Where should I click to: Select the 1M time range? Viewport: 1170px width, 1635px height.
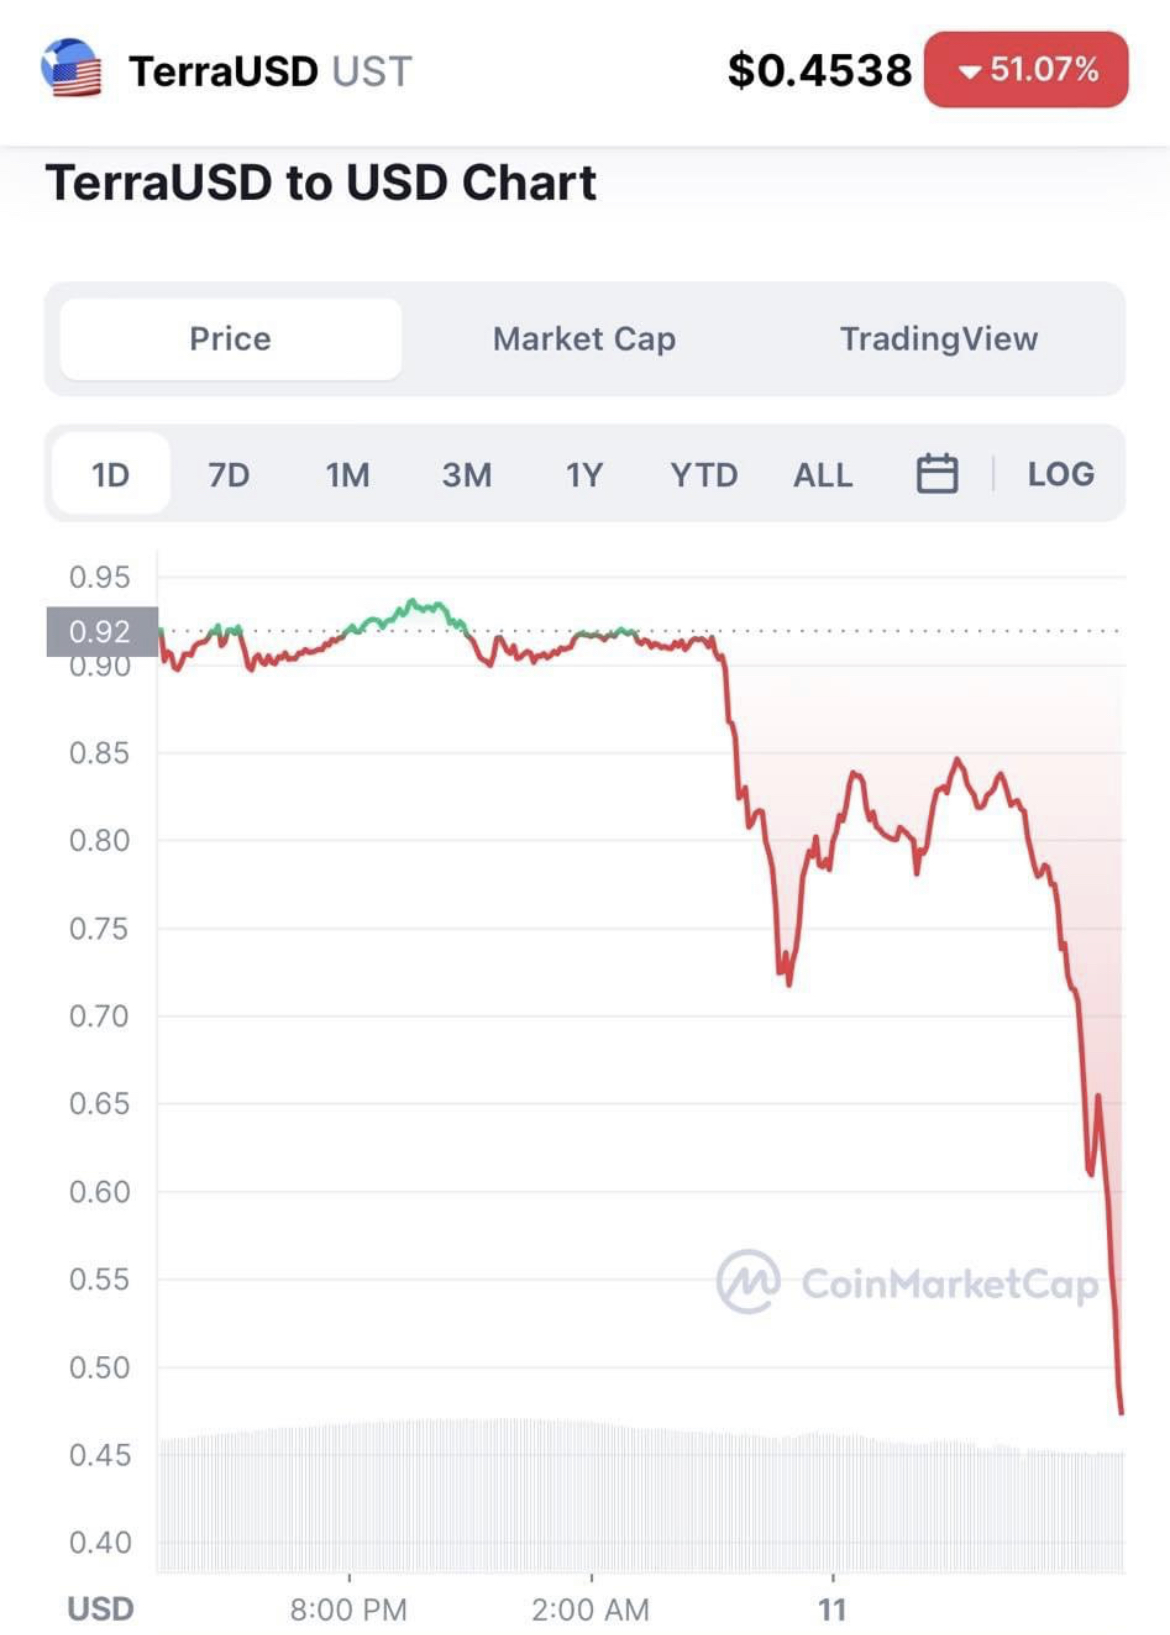click(x=348, y=474)
